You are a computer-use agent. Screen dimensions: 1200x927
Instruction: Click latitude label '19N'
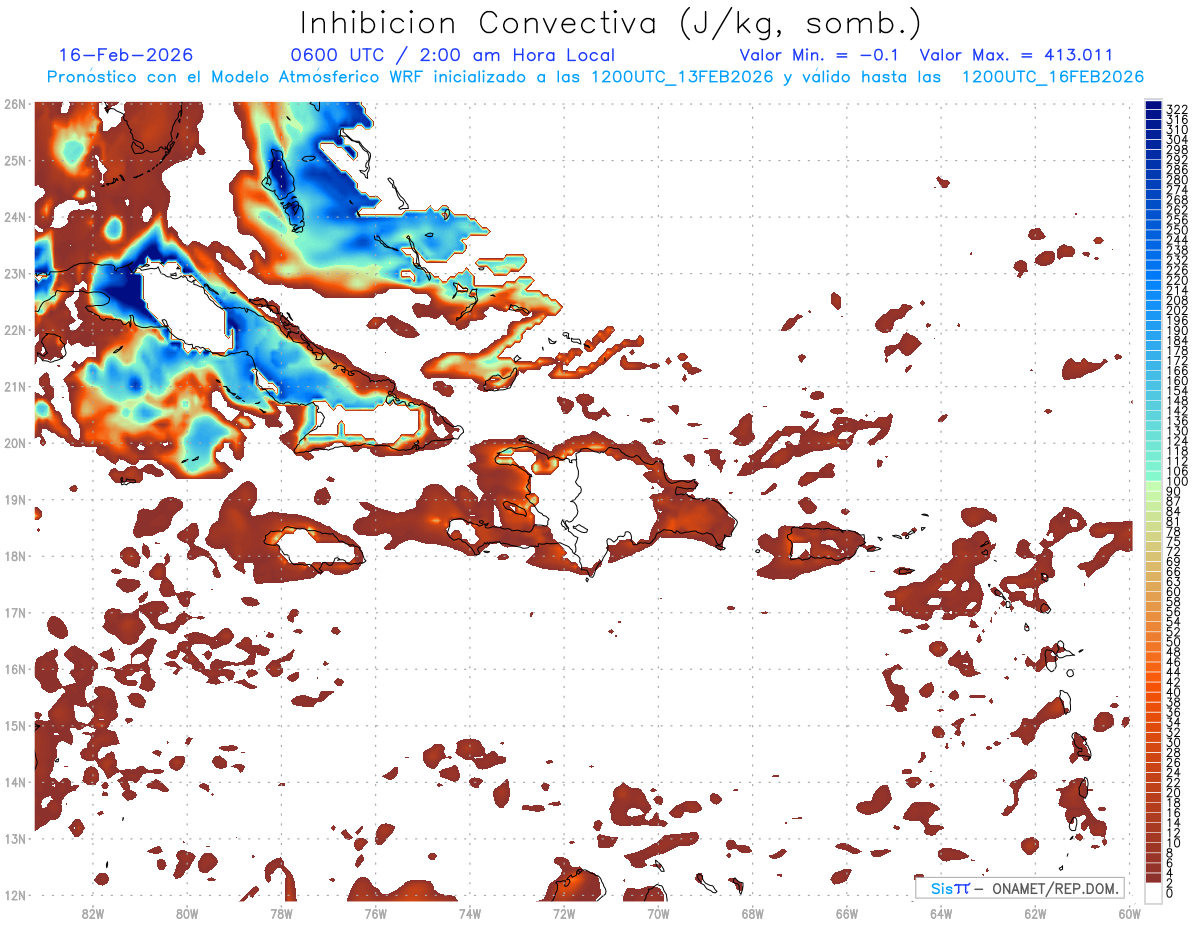tap(15, 499)
